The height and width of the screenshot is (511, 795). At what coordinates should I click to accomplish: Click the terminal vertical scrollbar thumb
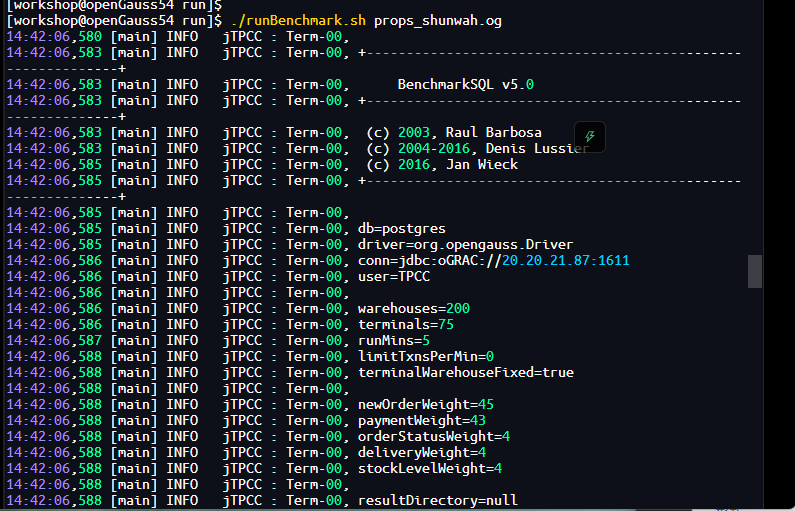click(755, 271)
